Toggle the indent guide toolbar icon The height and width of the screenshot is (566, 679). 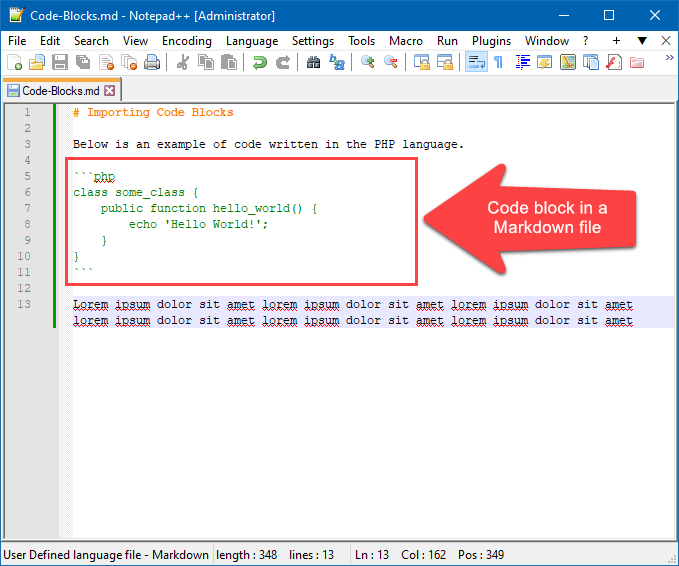click(523, 62)
